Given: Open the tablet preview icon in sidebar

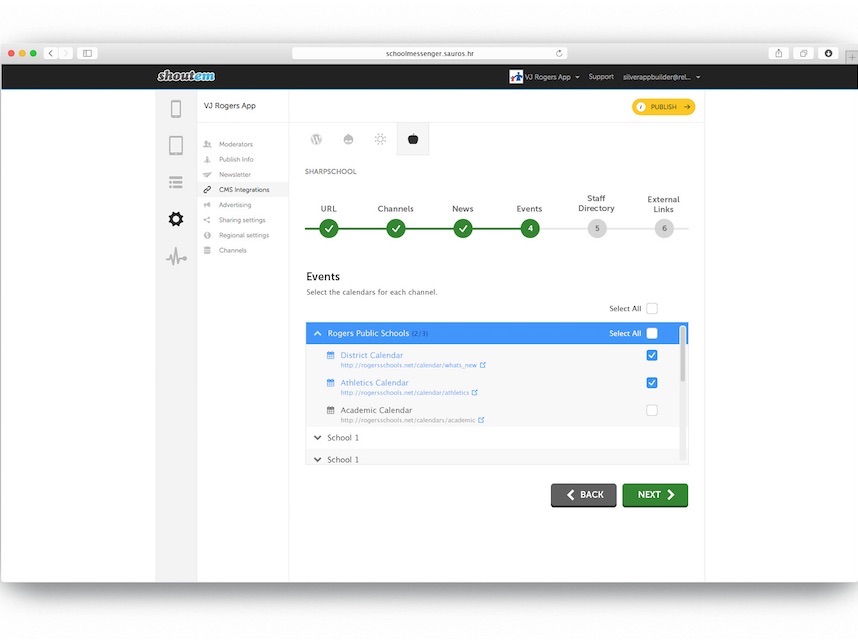Looking at the screenshot, I should [176, 146].
